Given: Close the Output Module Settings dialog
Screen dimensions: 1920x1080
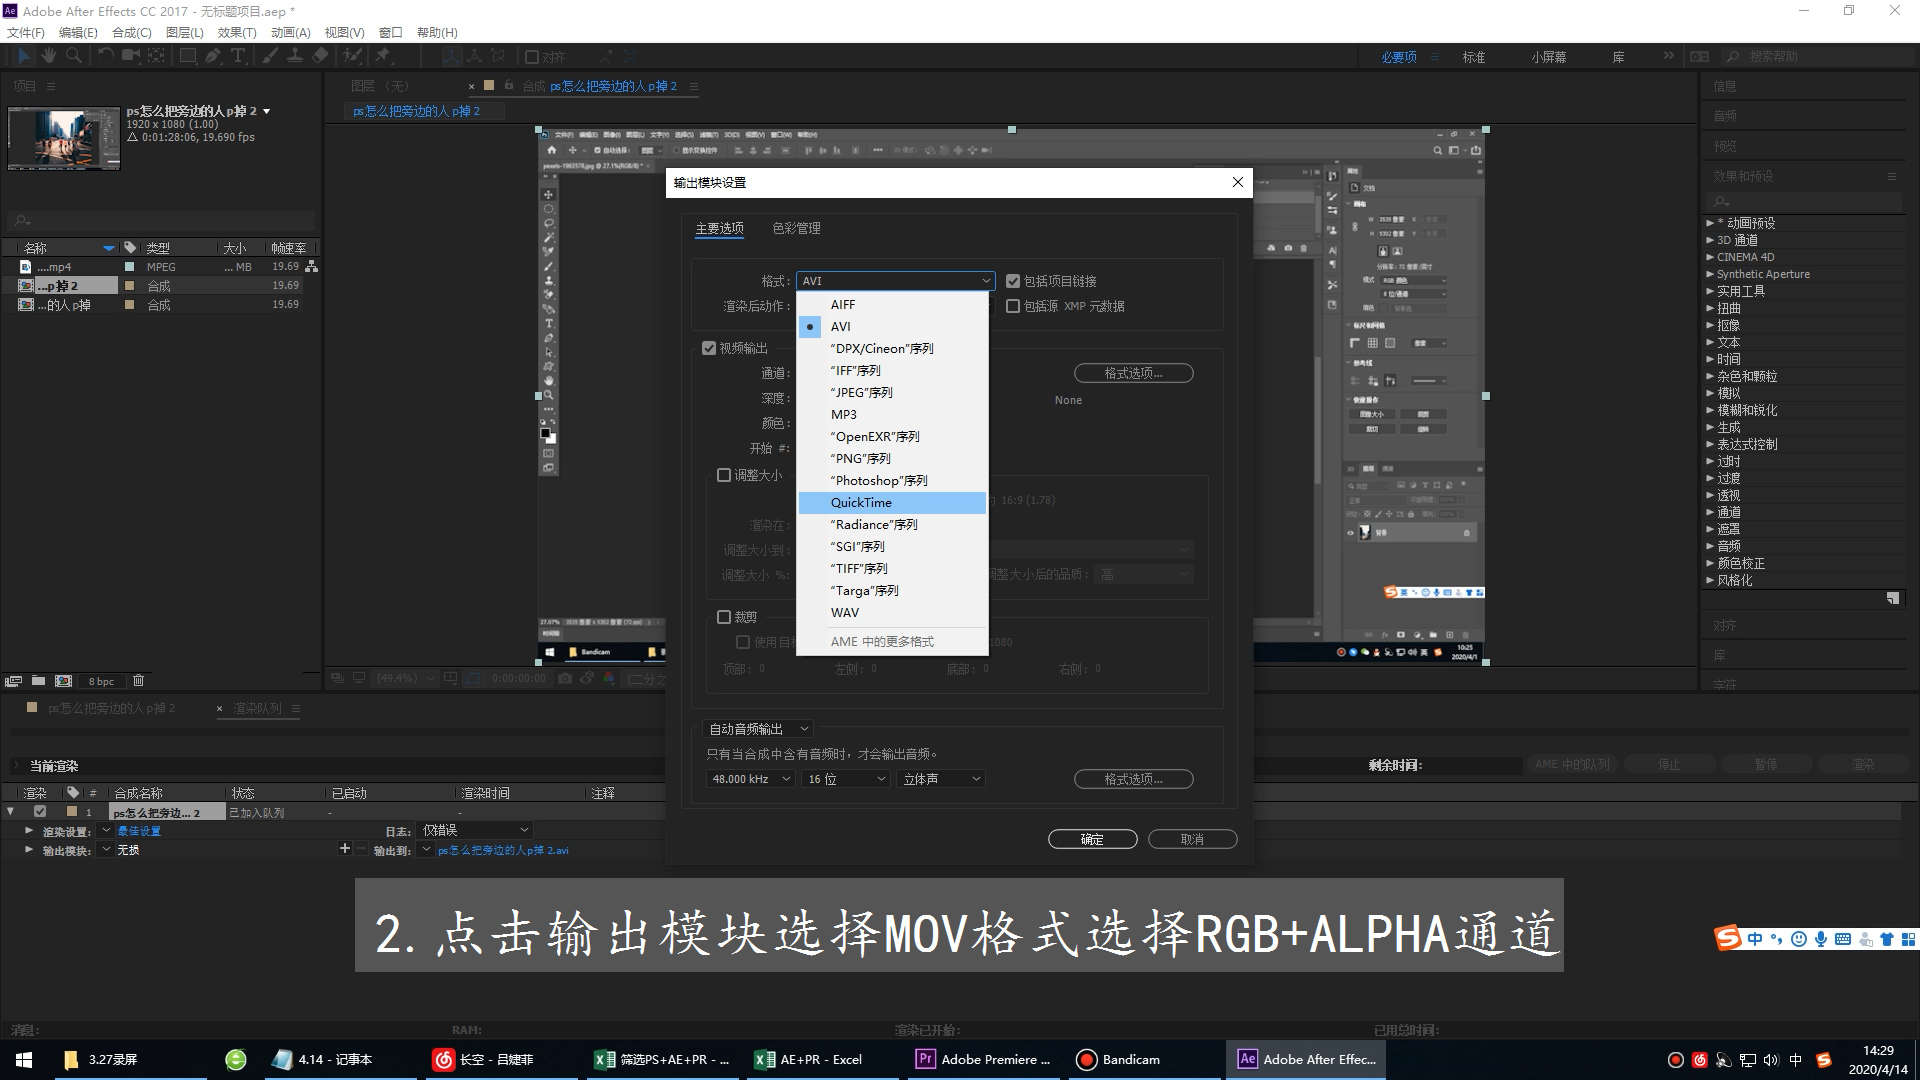Looking at the screenshot, I should click(1238, 182).
